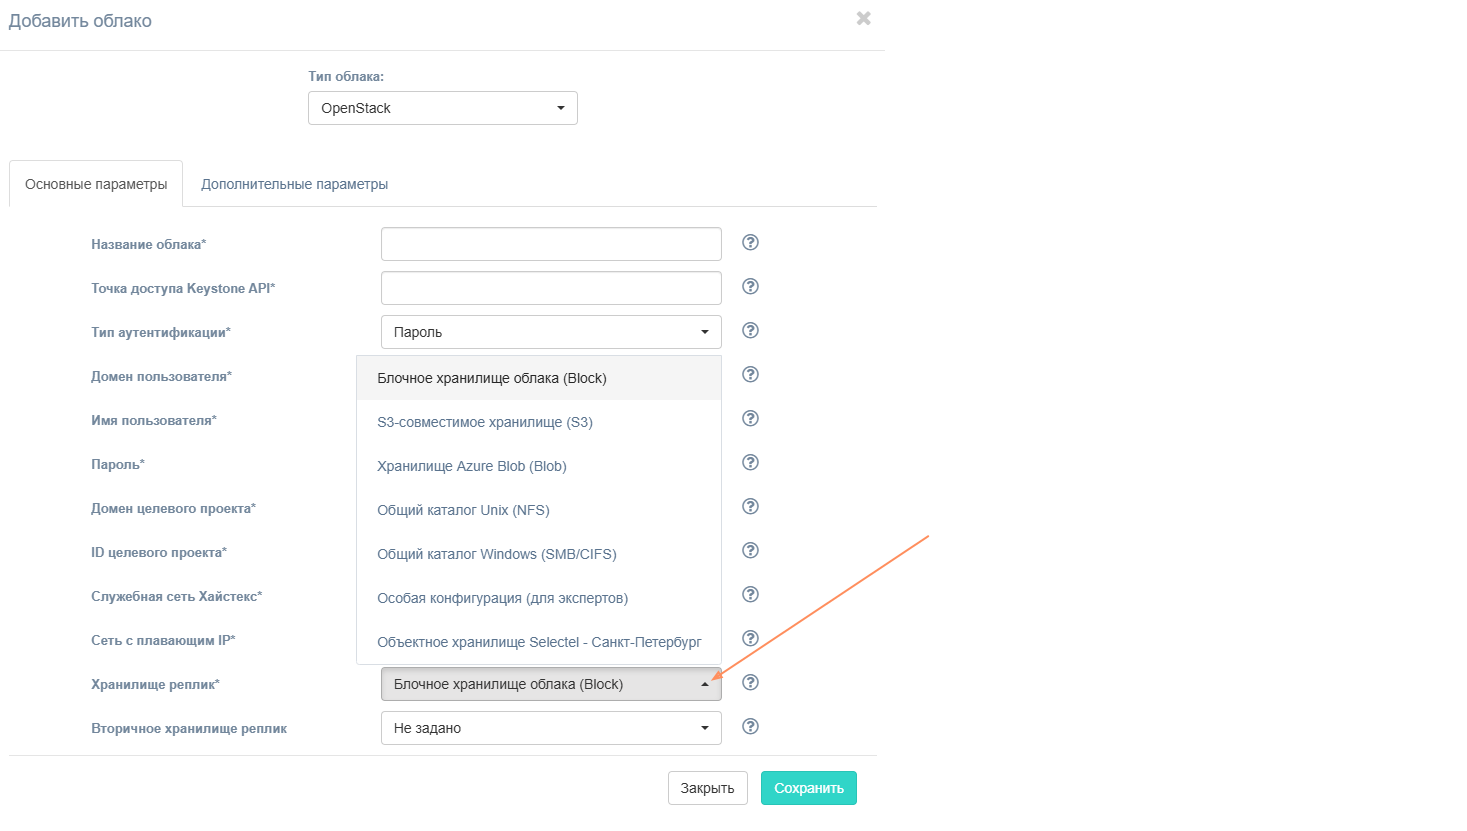Click the Тип аутентификации* label
Image resolution: width=1467 pixels, height=831 pixels.
click(x=161, y=332)
